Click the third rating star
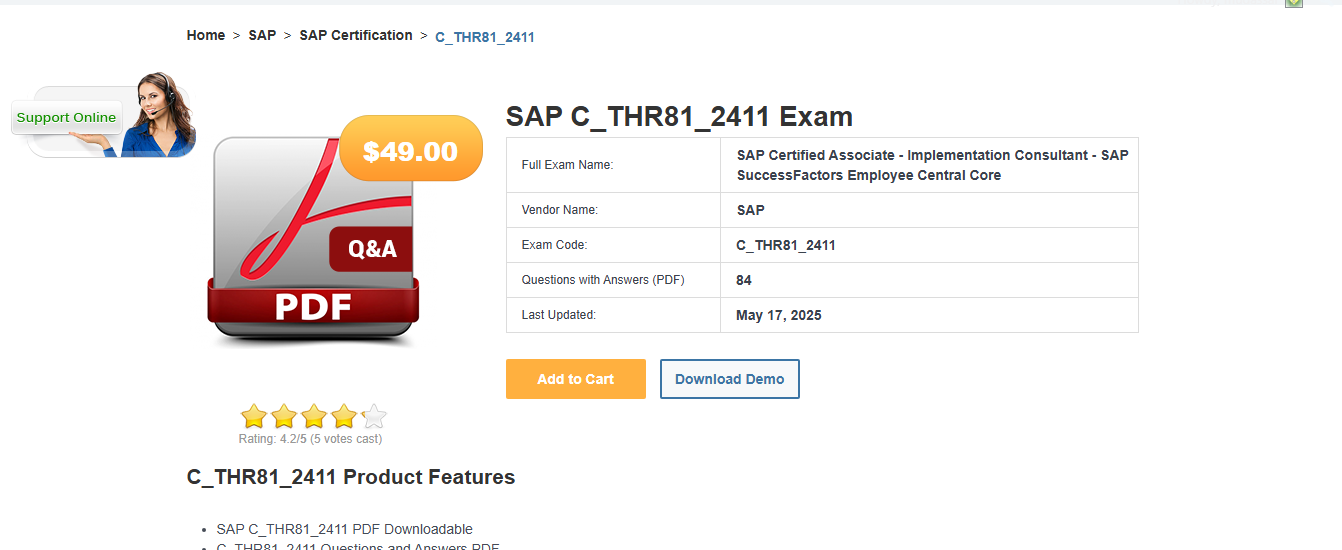1342x550 pixels. coord(314,416)
